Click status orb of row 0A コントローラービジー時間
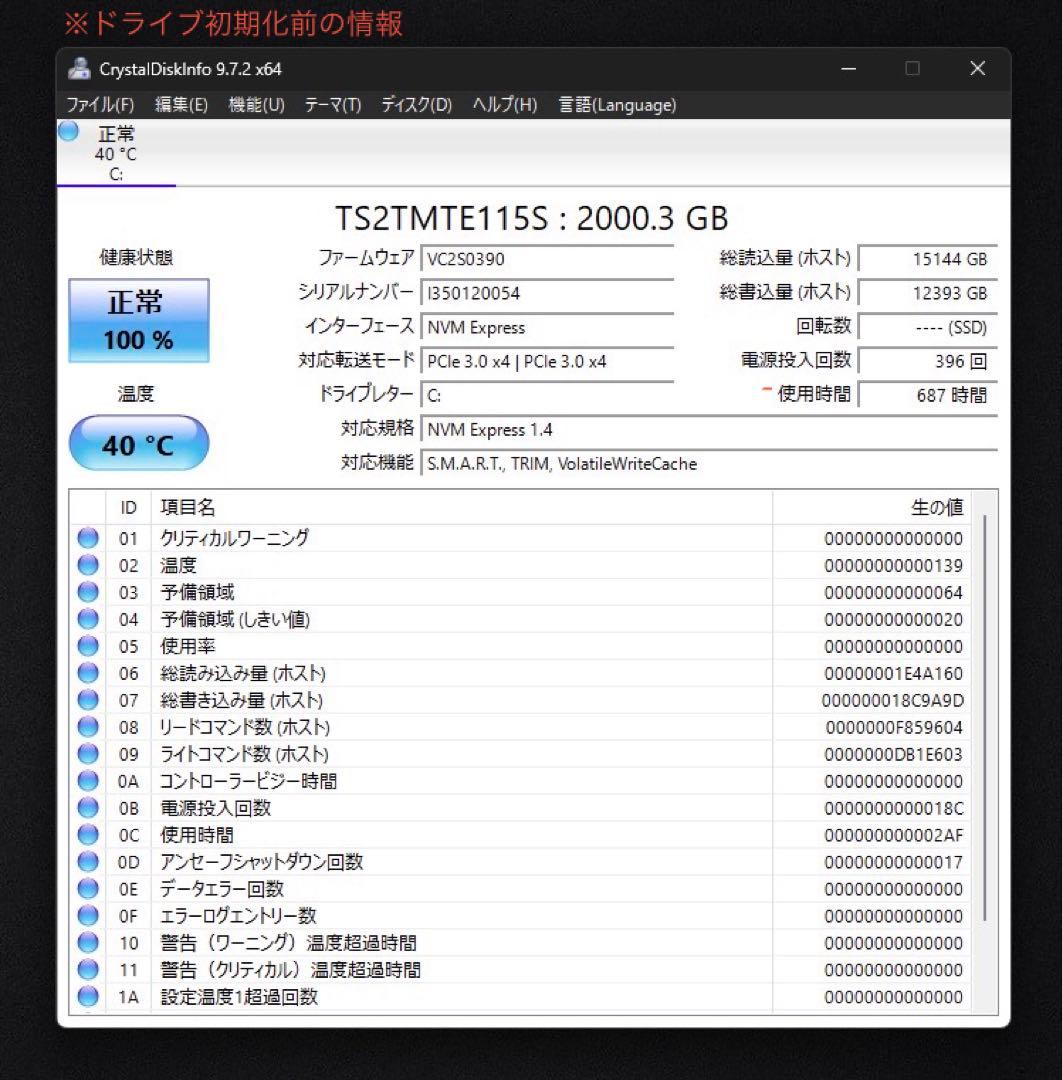This screenshot has width=1062, height=1080. (x=88, y=780)
